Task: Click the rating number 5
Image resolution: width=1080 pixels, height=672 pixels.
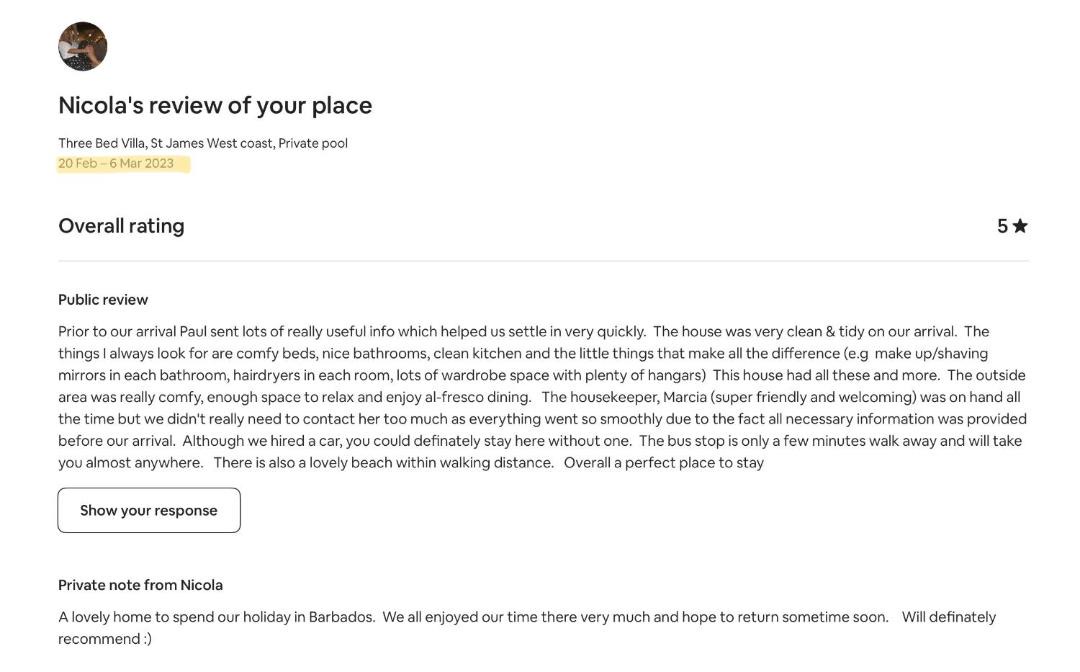Action: pyautogui.click(x=1002, y=226)
